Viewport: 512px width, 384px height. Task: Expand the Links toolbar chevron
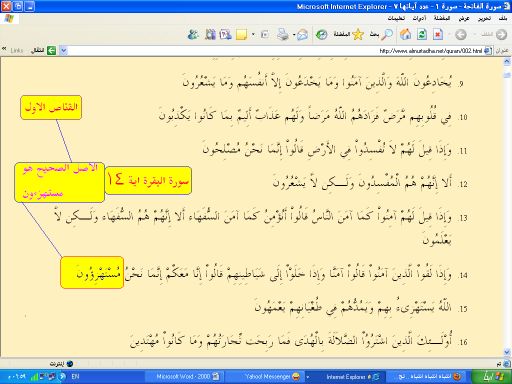pos(4,49)
